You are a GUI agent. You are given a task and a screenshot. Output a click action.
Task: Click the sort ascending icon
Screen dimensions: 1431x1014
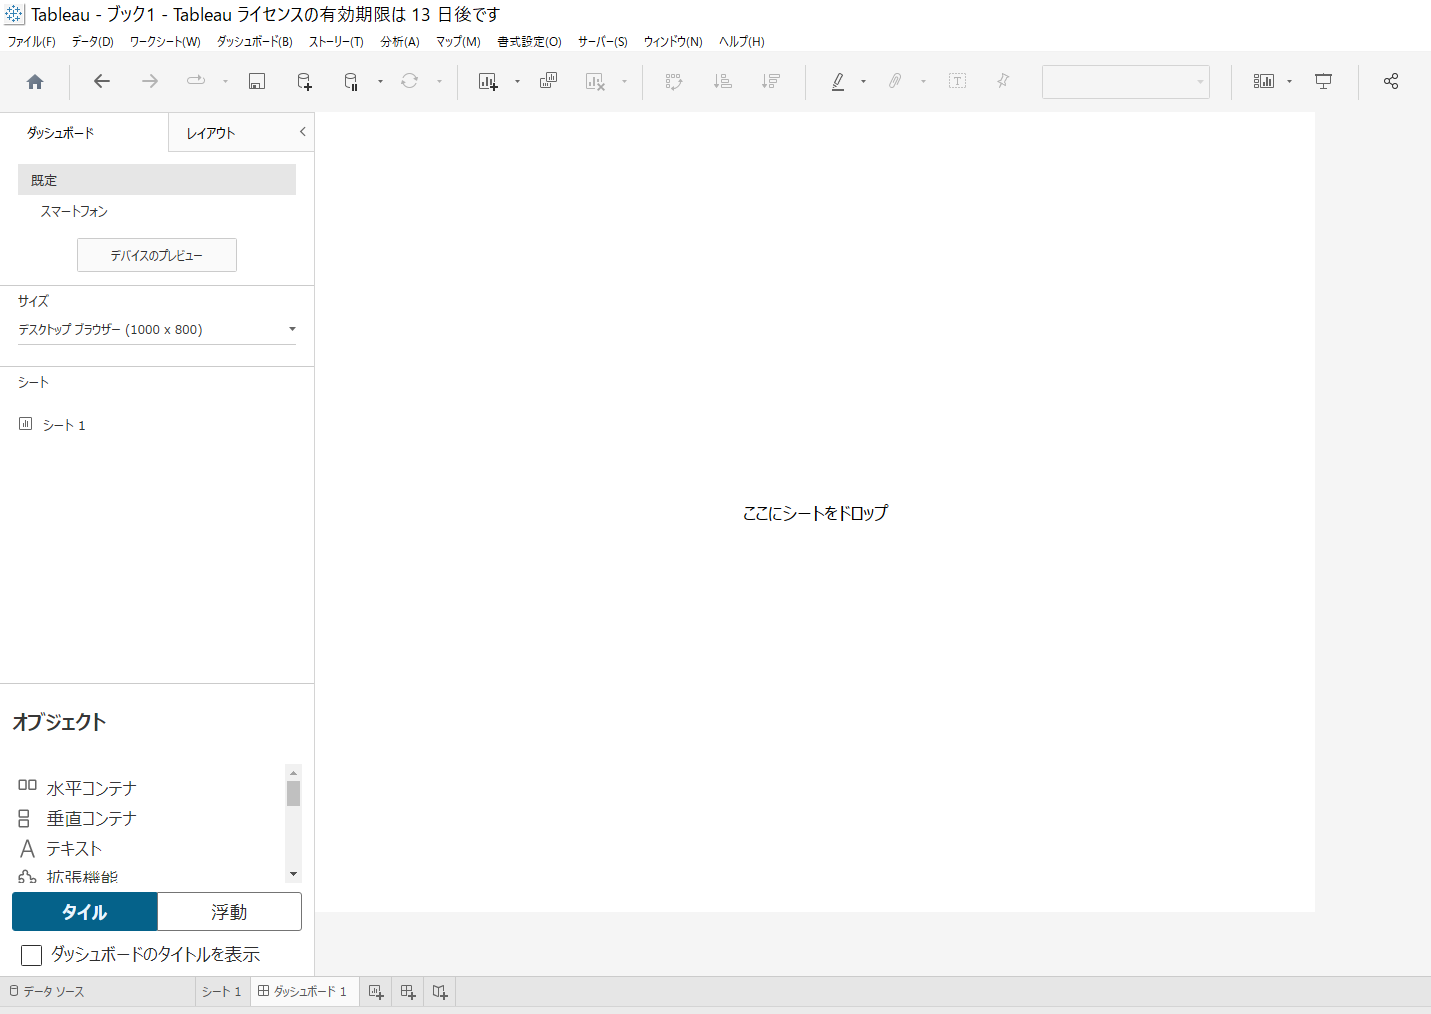coord(723,81)
